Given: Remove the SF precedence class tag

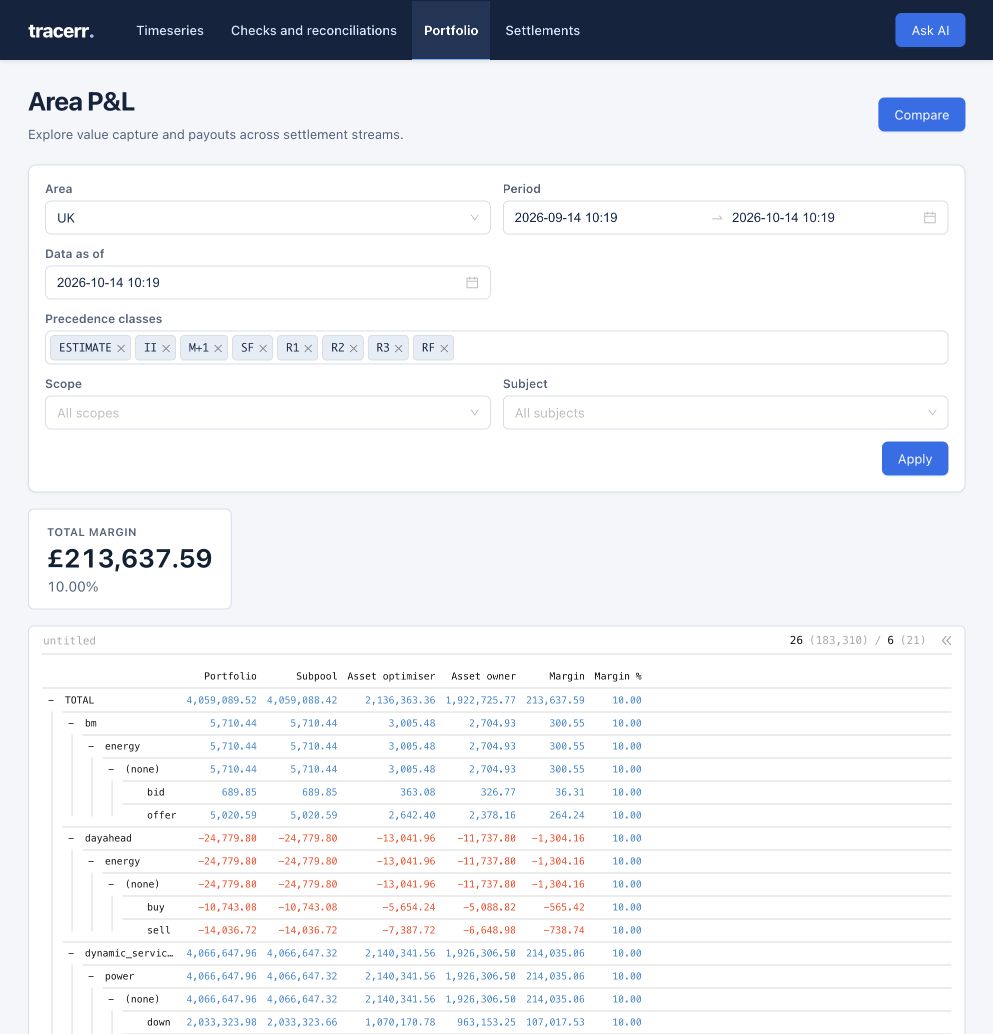Looking at the screenshot, I should pos(263,348).
